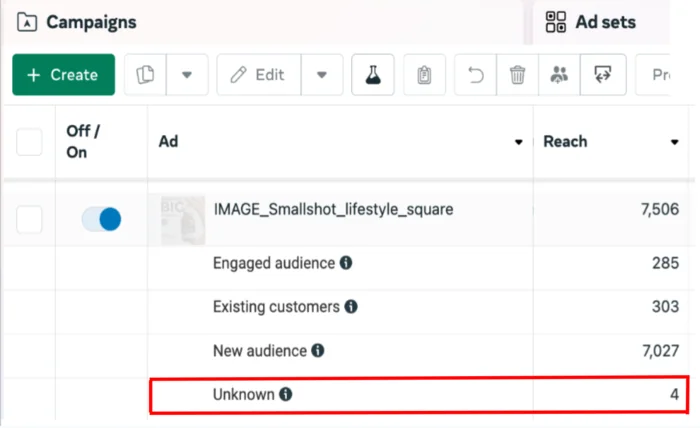Open the Reach column header dropdown
700x428 pixels.
point(674,142)
